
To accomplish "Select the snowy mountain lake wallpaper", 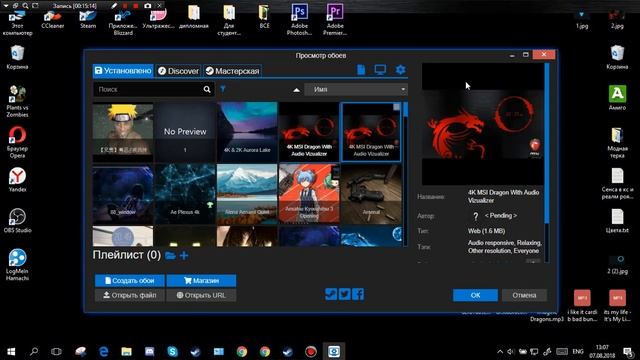I will point(247,194).
